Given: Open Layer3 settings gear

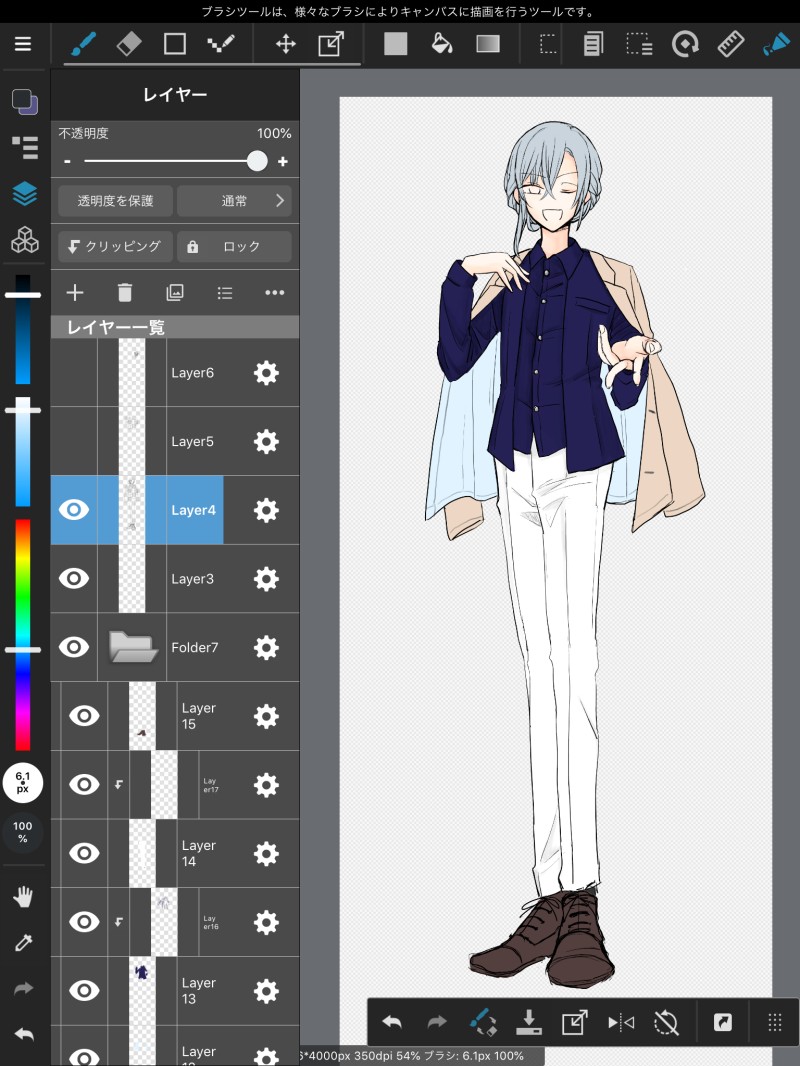Looking at the screenshot, I should tap(266, 579).
